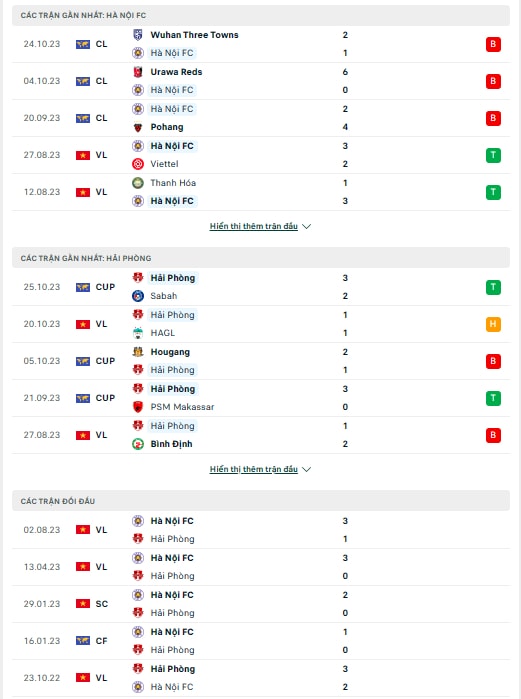The image size is (521, 699).
Task: Click the Bình Định club logo
Action: (138, 444)
